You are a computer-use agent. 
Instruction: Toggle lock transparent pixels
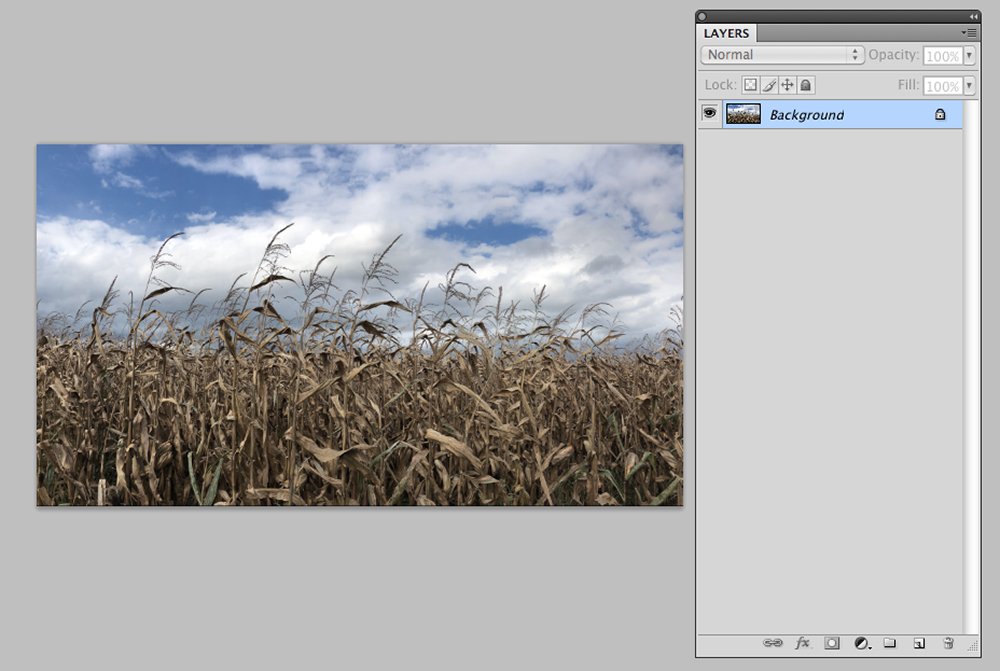751,85
